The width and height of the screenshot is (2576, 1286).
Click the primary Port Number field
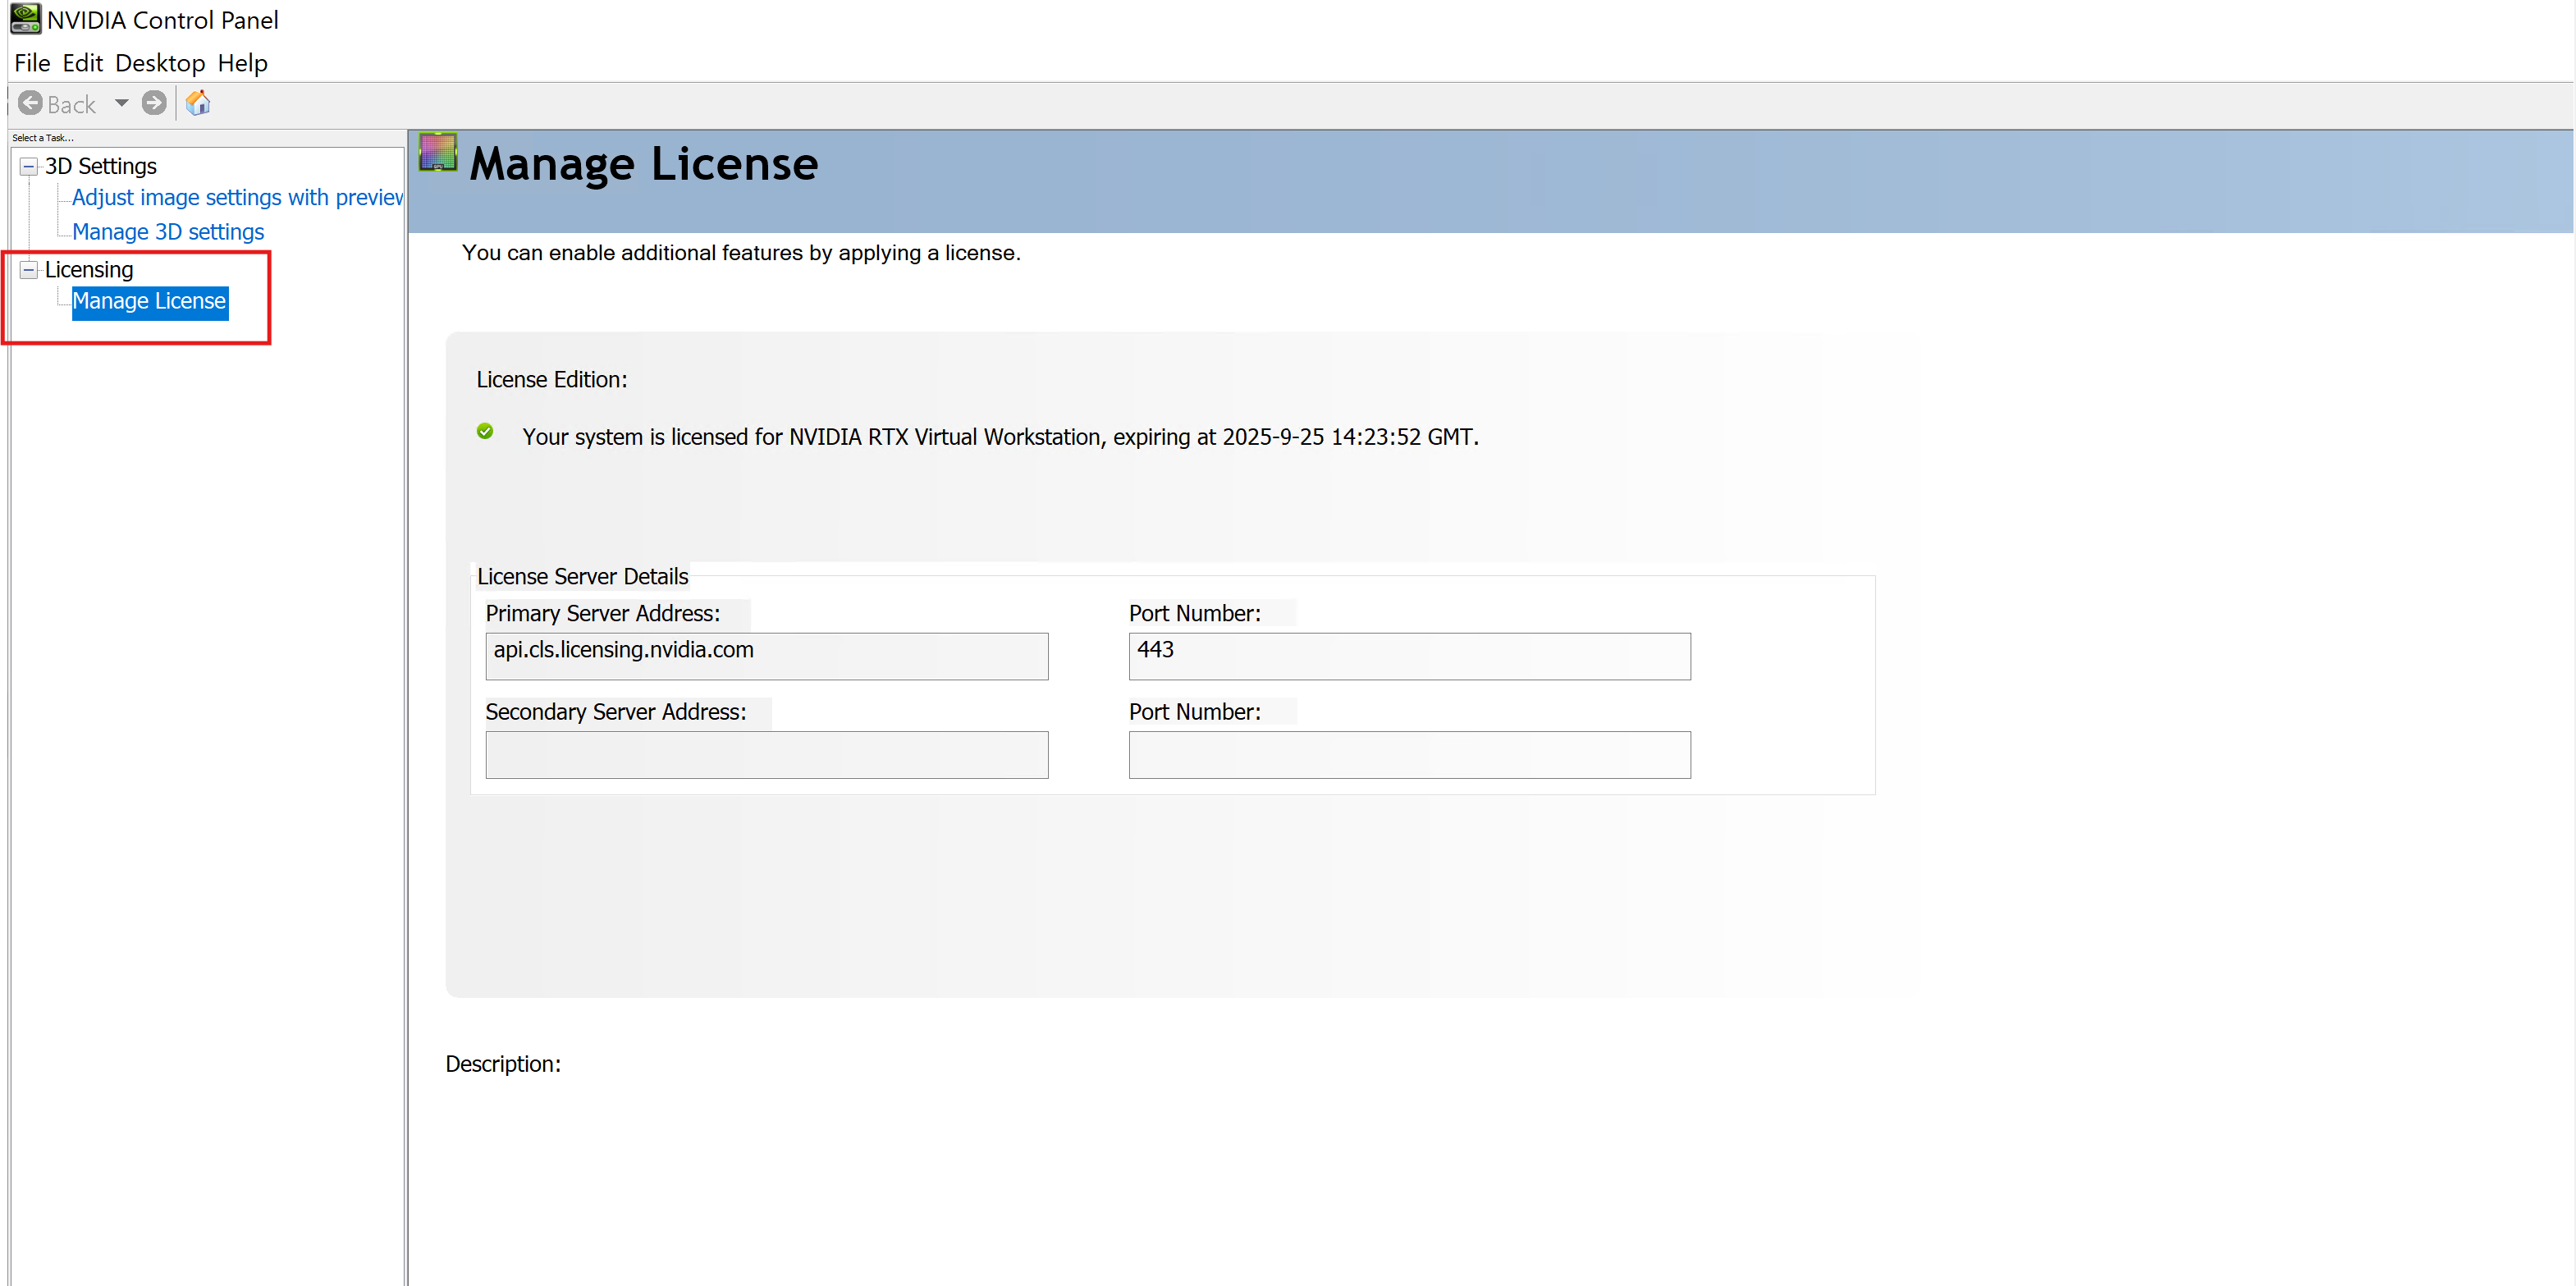1409,656
